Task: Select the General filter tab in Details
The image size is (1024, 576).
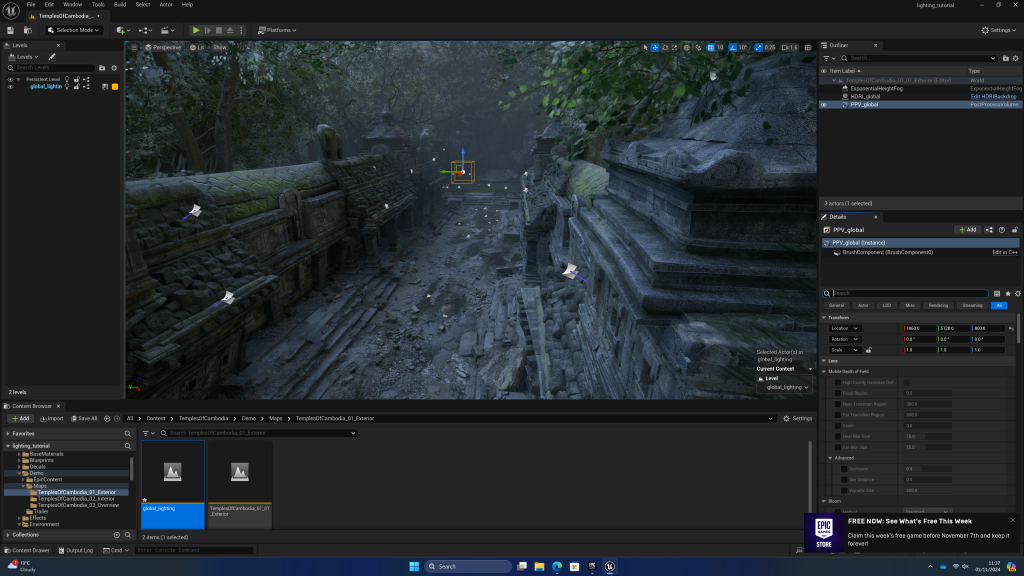Action: click(837, 306)
